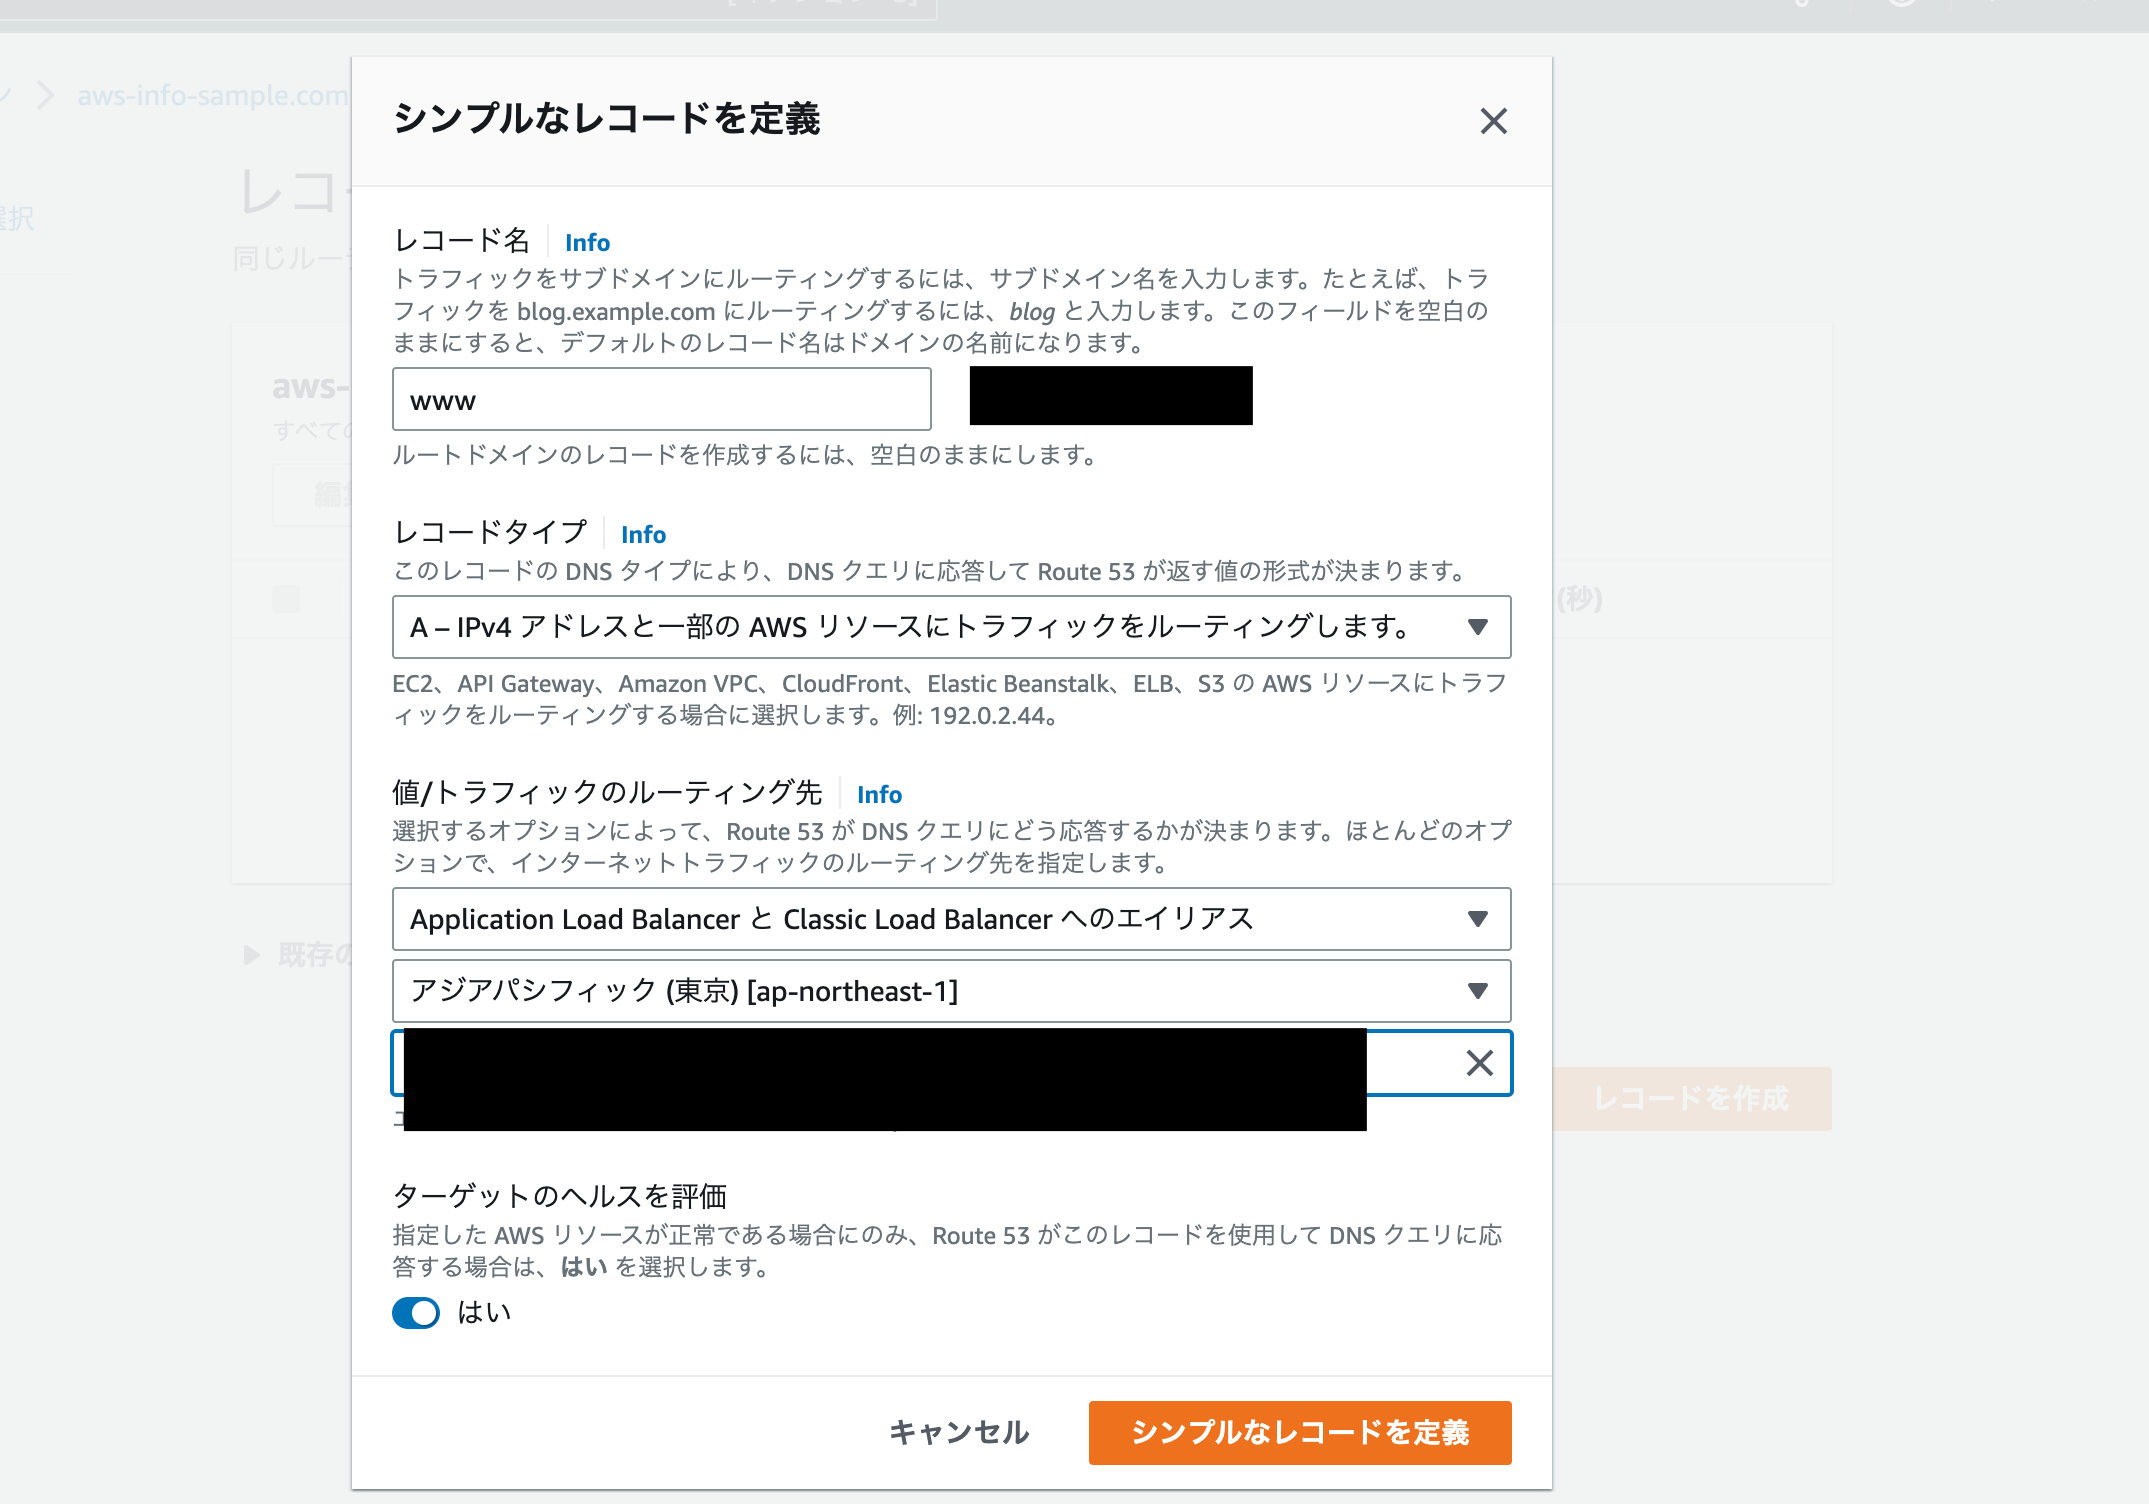Toggle the はい health evaluation switch off
The height and width of the screenshot is (1504, 2149).
pos(416,1313)
